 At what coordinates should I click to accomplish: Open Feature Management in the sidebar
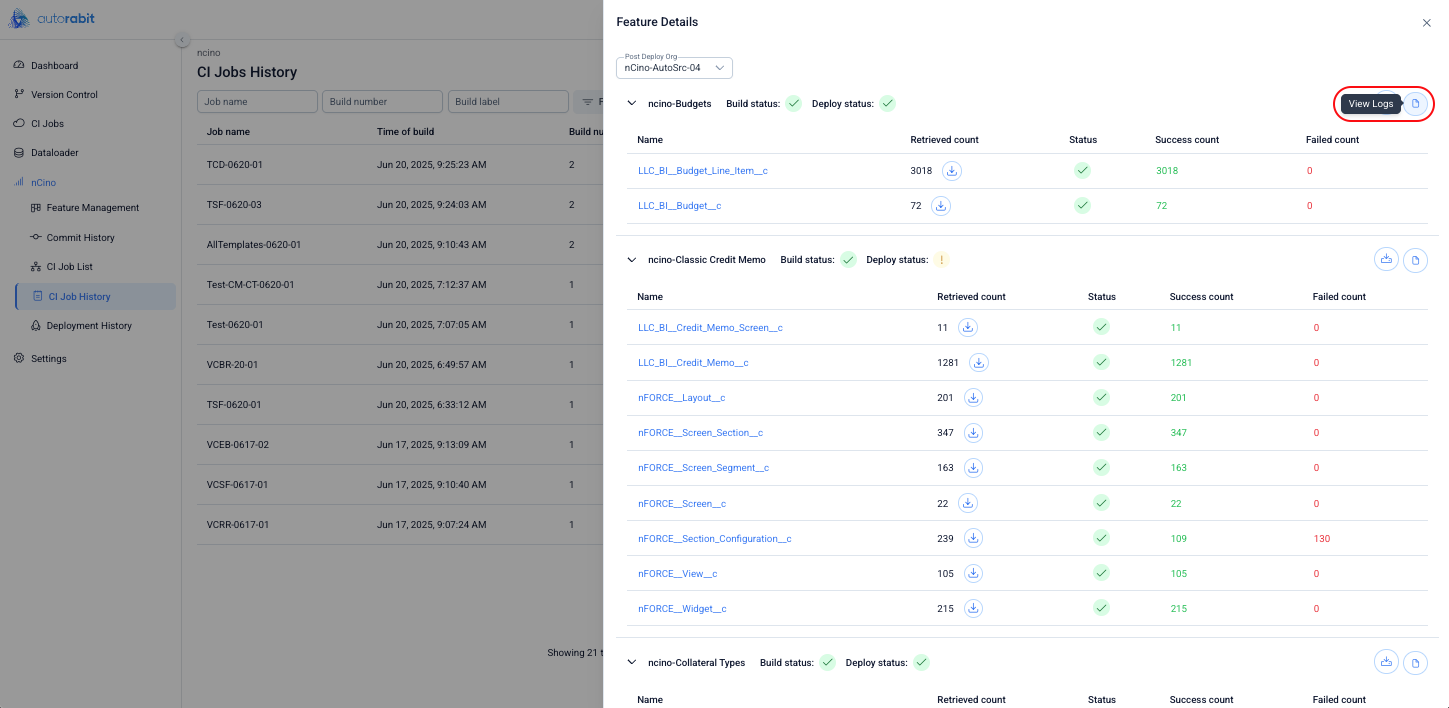(92, 208)
